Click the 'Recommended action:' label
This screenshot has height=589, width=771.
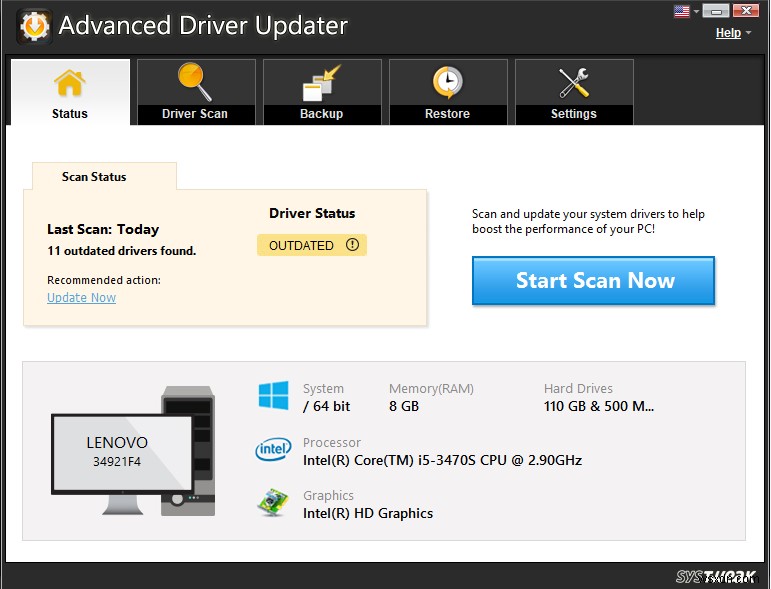coord(104,280)
